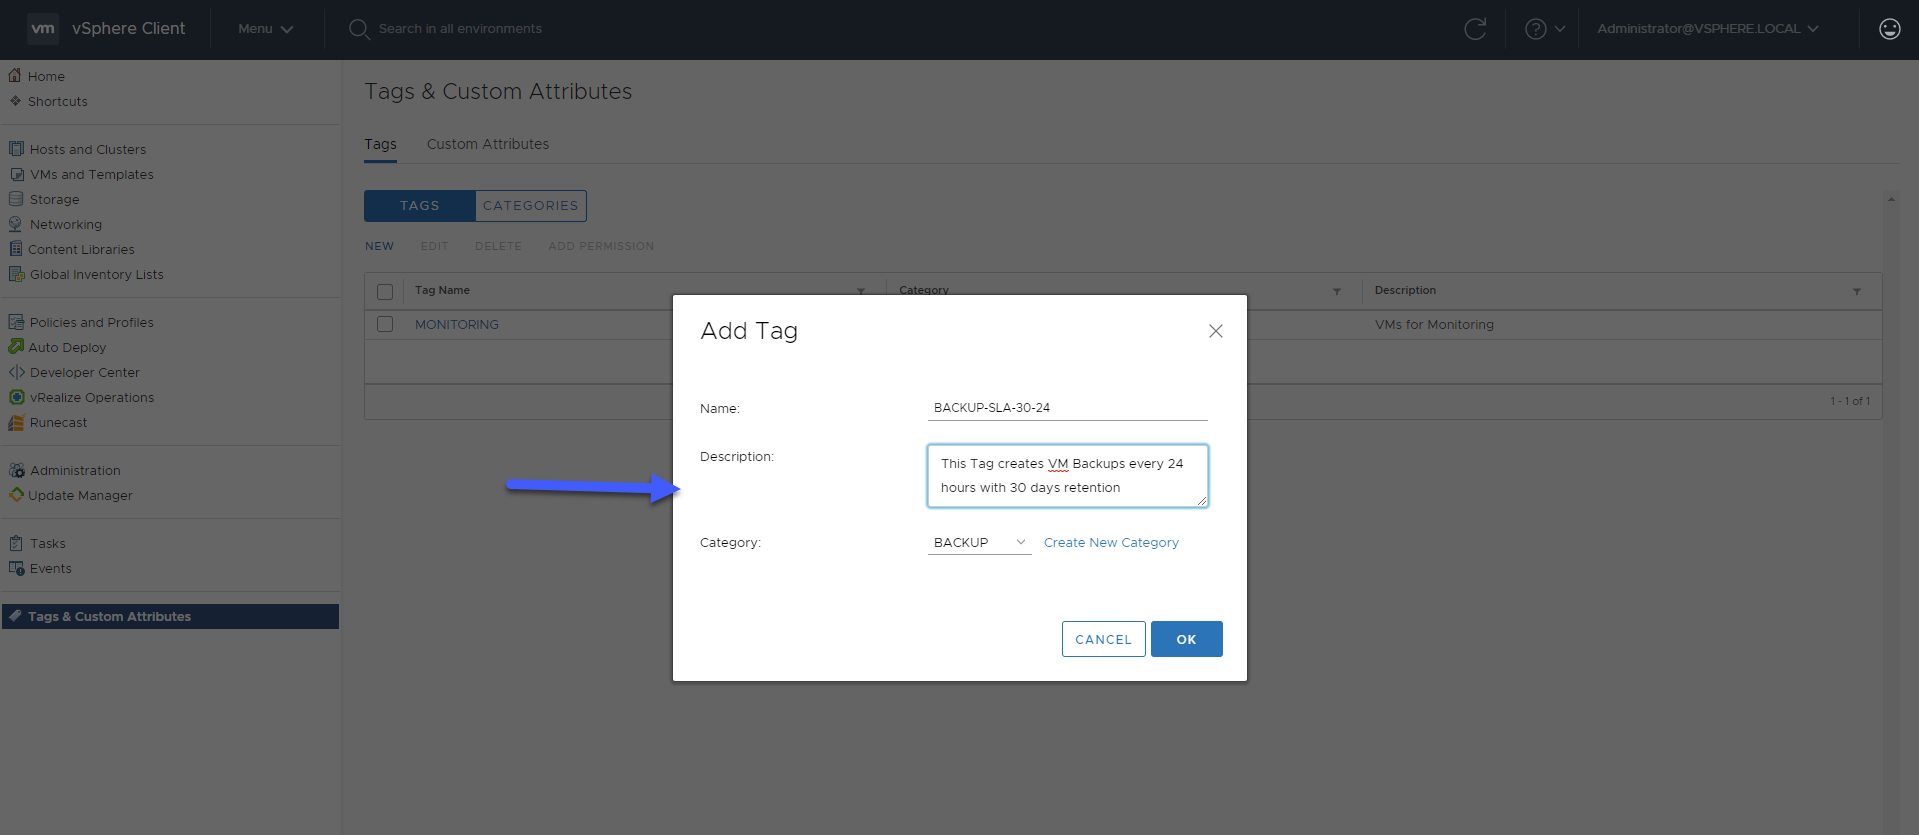Click the Networking icon in the sidebar

(16, 224)
